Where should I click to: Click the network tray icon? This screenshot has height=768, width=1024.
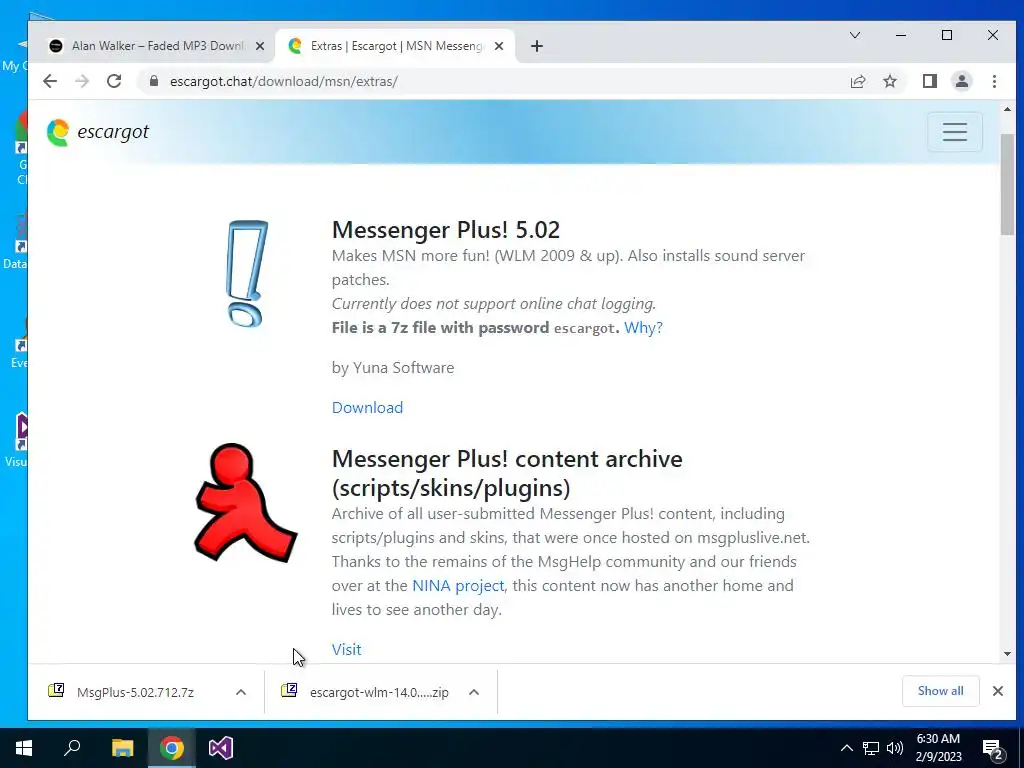coord(870,748)
